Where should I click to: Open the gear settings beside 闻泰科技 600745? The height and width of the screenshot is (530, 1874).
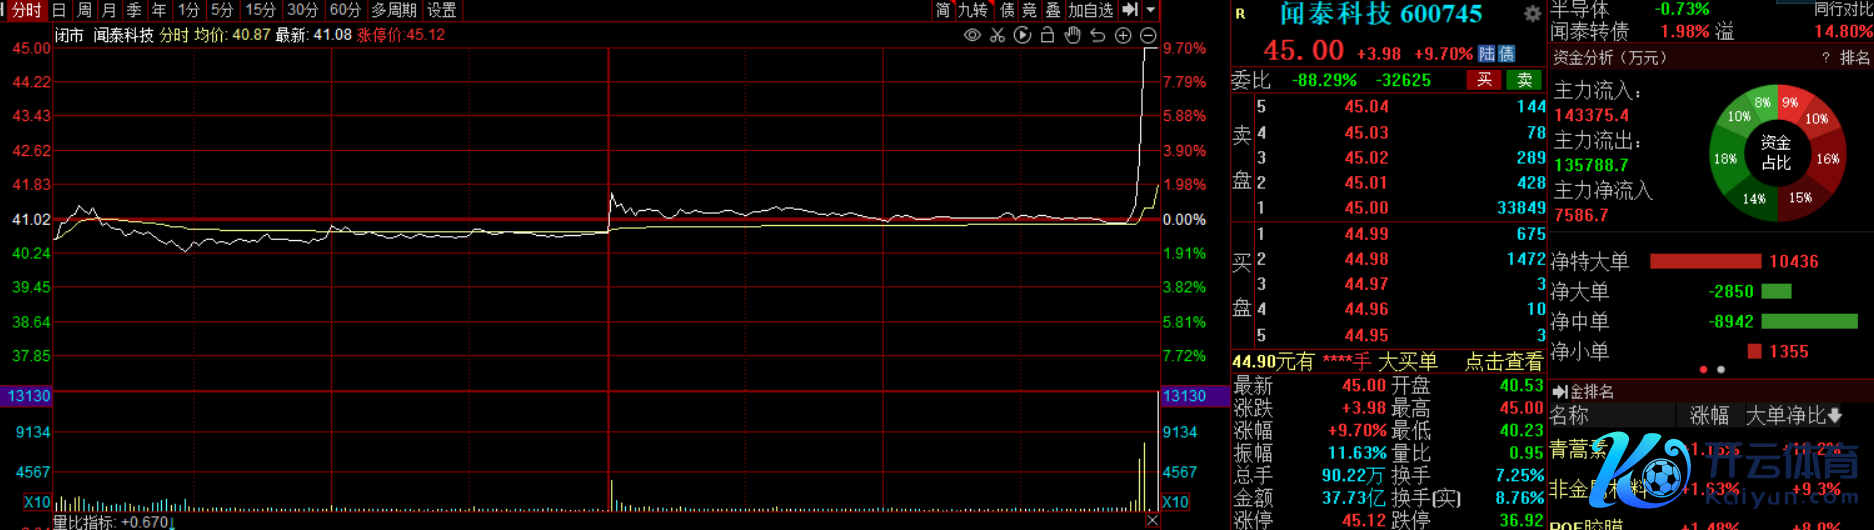1532,14
